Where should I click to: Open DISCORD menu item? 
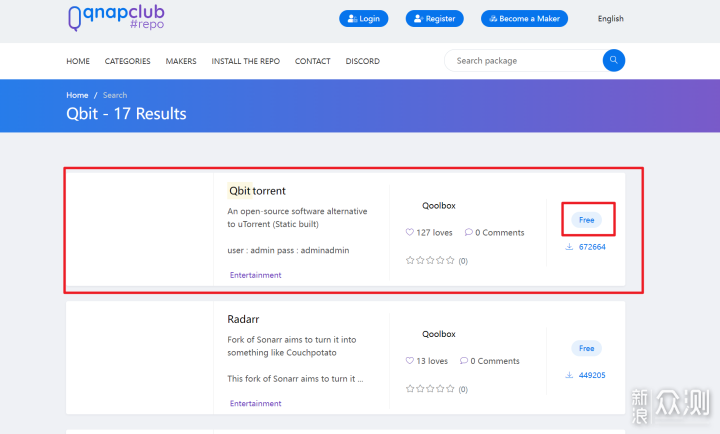tap(363, 61)
